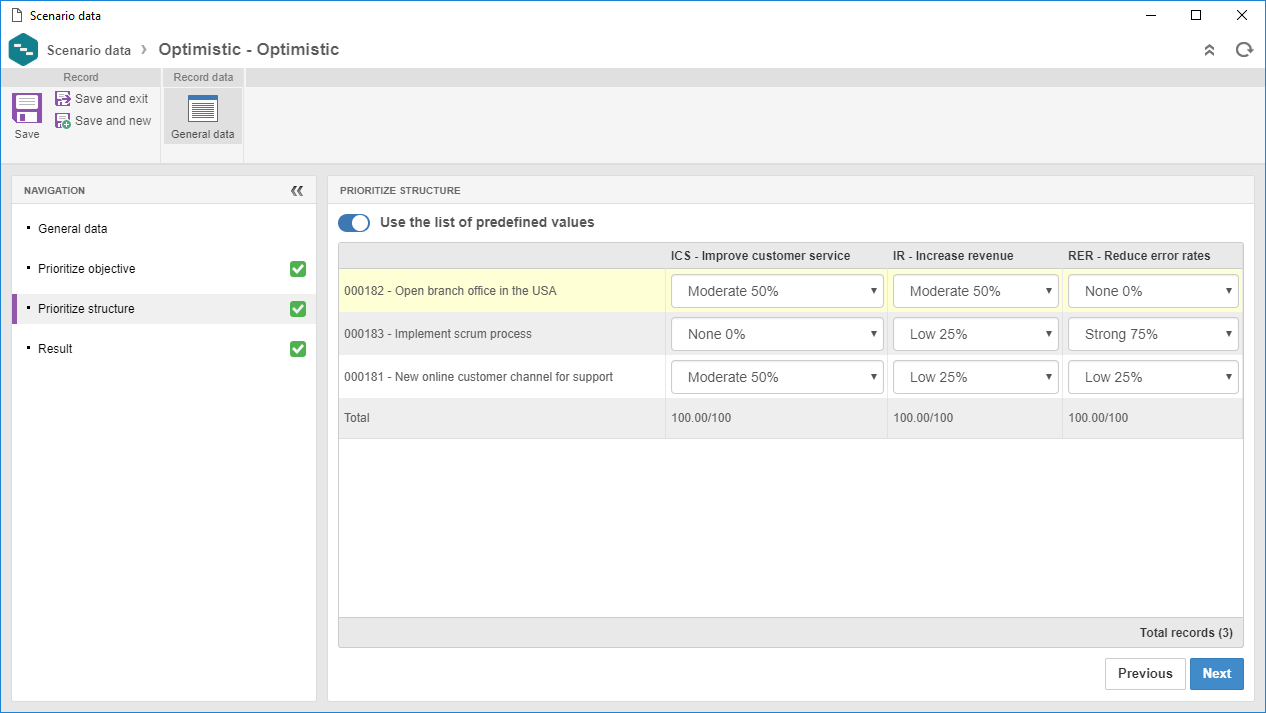Click the green check beside Prioritize structure

[x=298, y=309]
